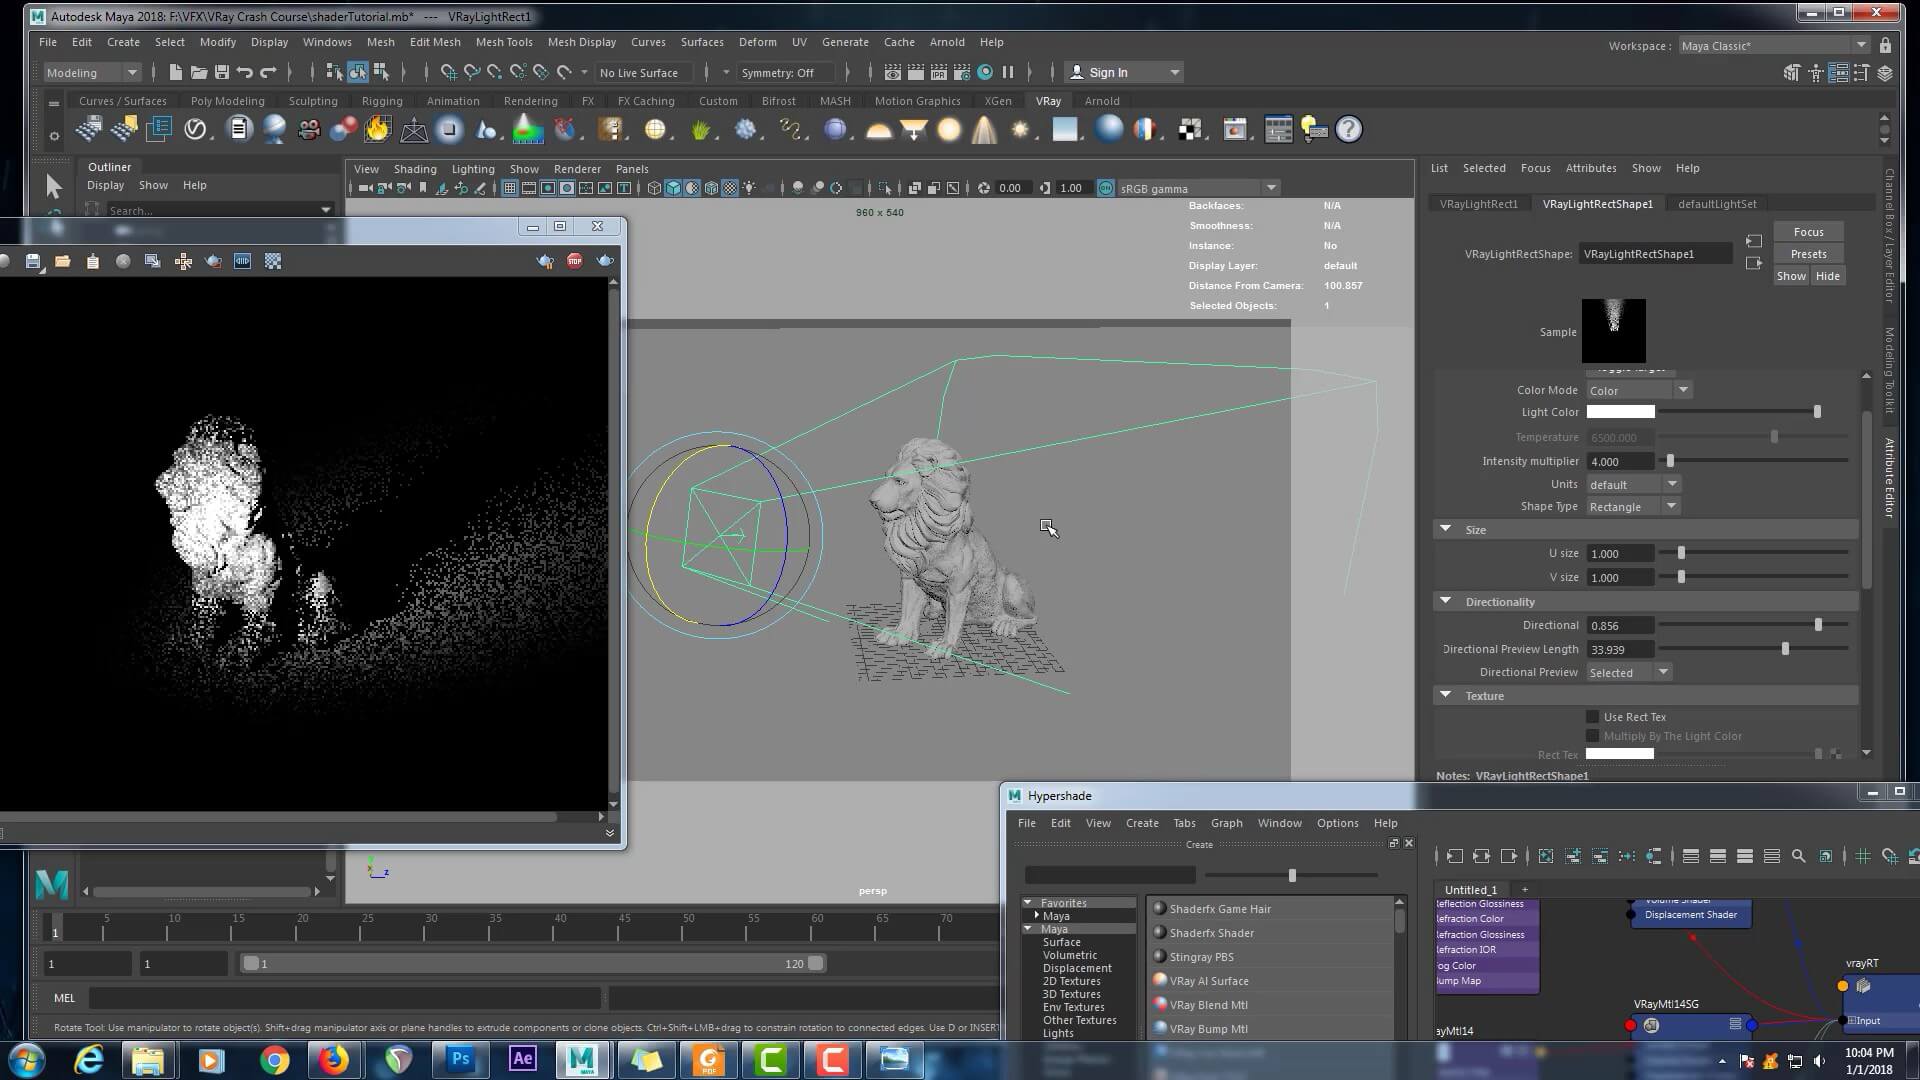
Task: Open the sRGB gamma view transform dropdown
Action: point(1271,188)
